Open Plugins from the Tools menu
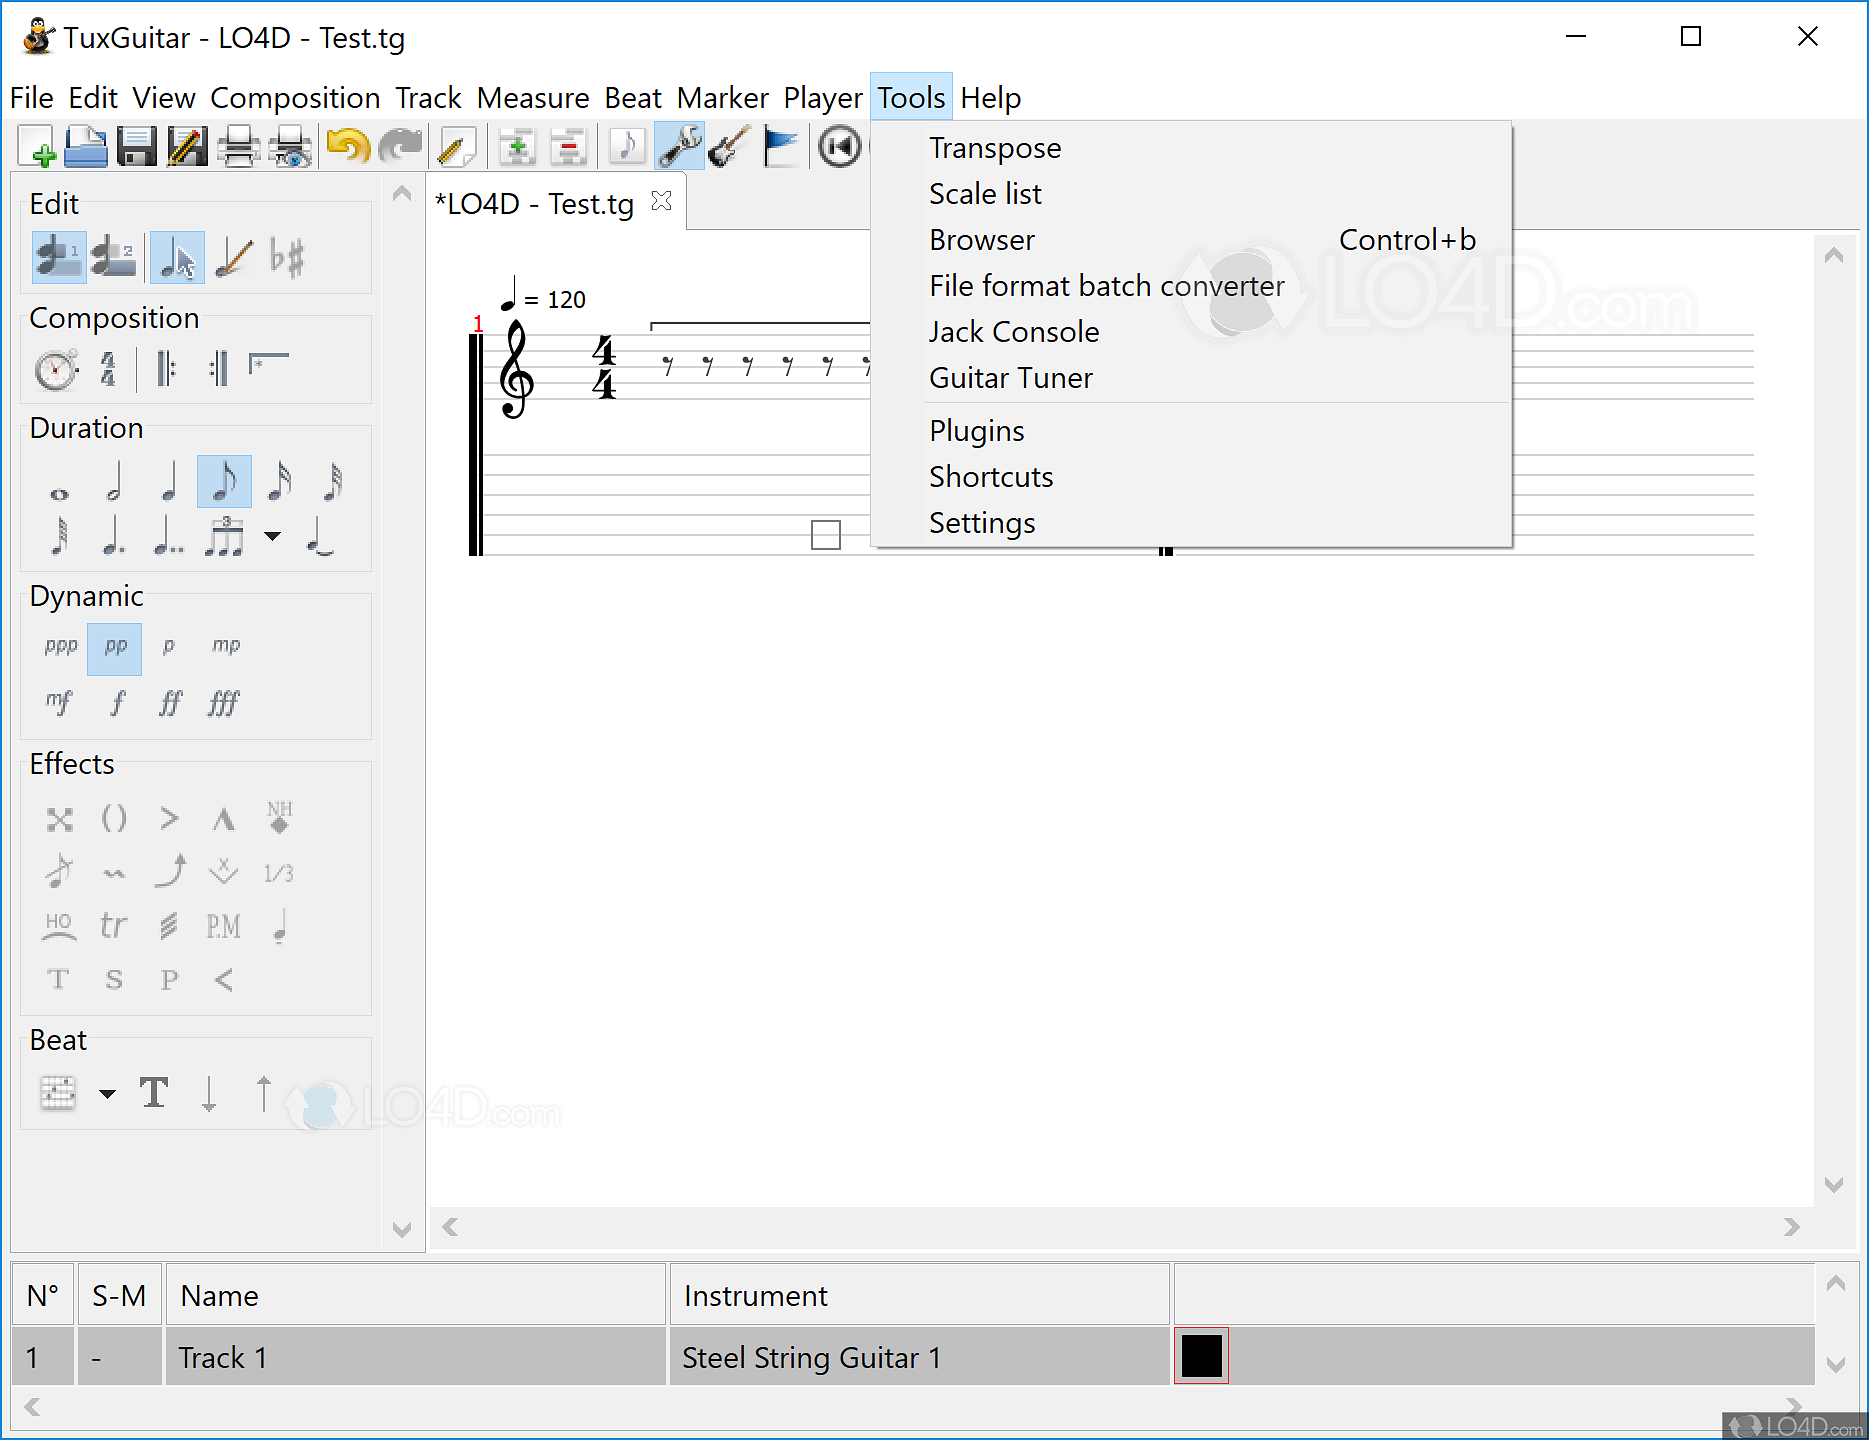 [976, 431]
